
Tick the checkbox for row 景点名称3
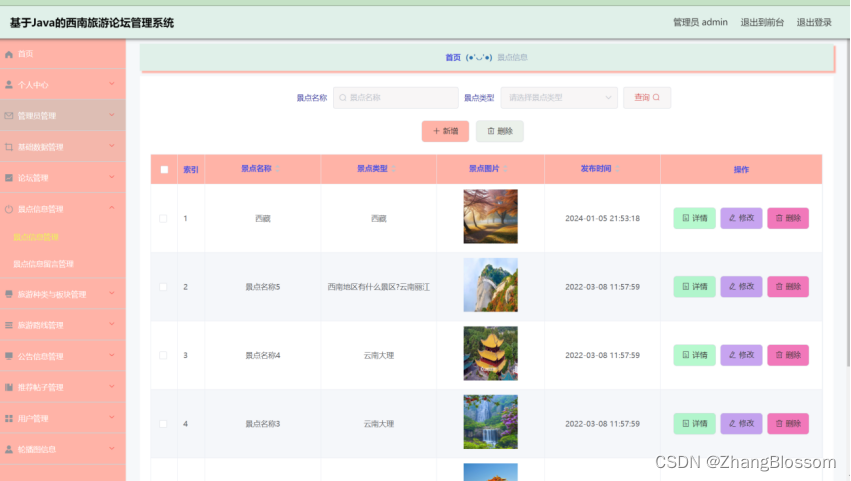coord(163,423)
